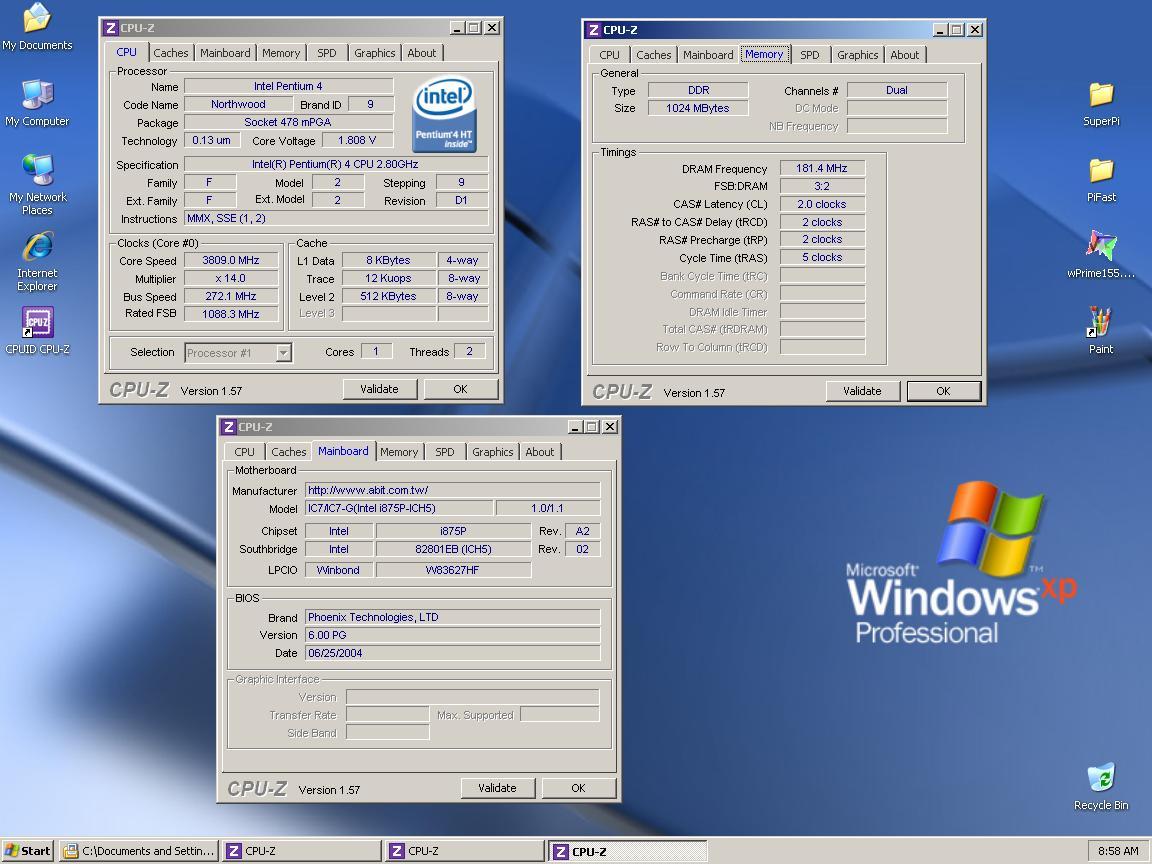Click the Rated FSB 1088.3 MHz value

(x=231, y=314)
